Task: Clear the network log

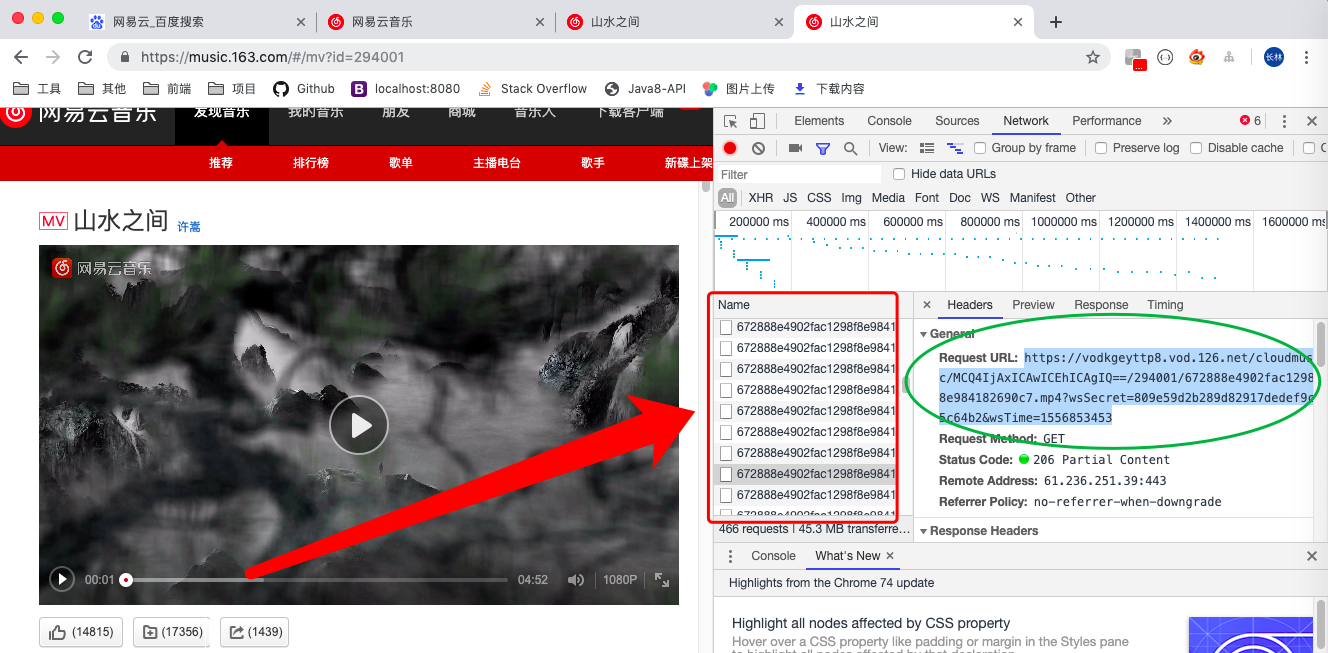Action: (x=758, y=148)
